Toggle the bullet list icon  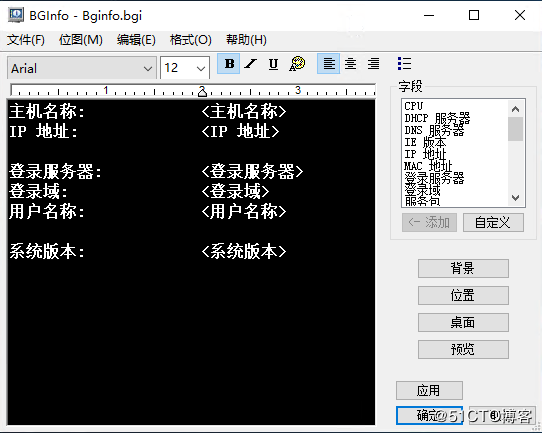point(404,64)
